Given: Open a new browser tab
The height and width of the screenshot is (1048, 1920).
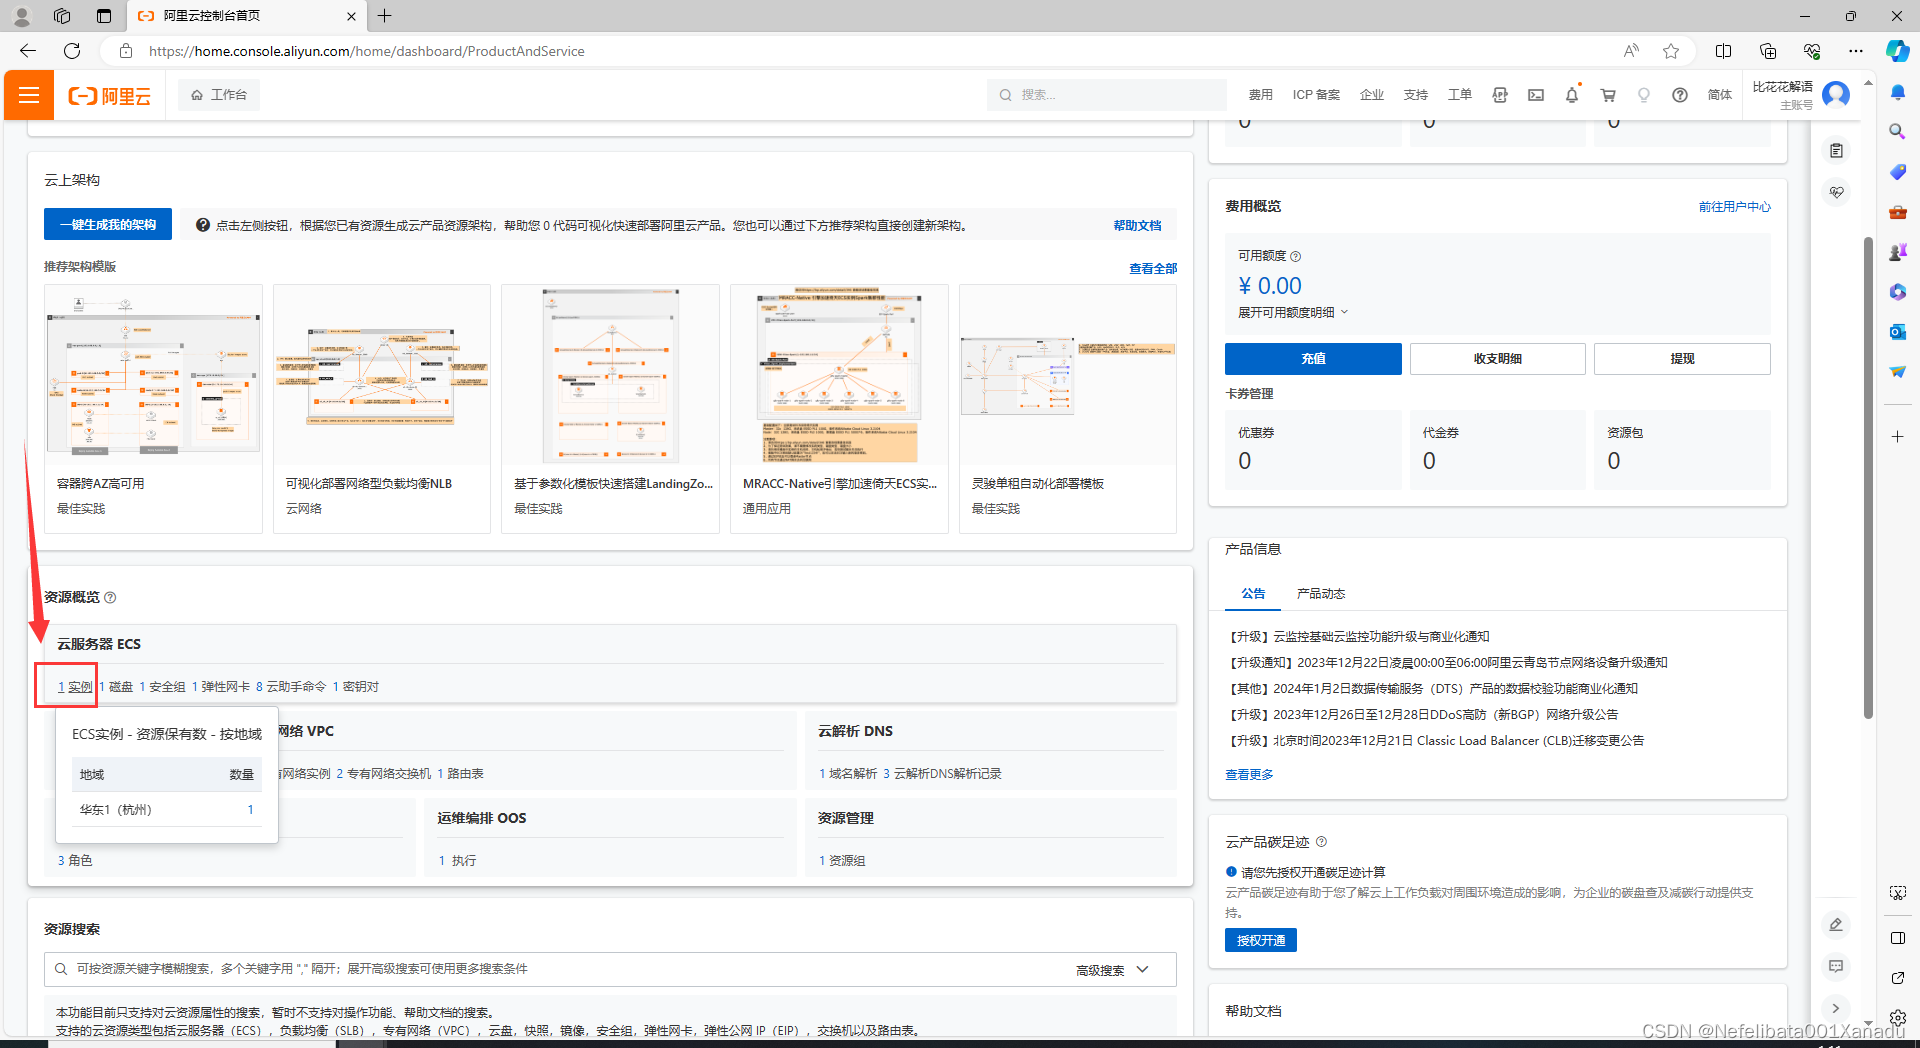Looking at the screenshot, I should [x=385, y=15].
